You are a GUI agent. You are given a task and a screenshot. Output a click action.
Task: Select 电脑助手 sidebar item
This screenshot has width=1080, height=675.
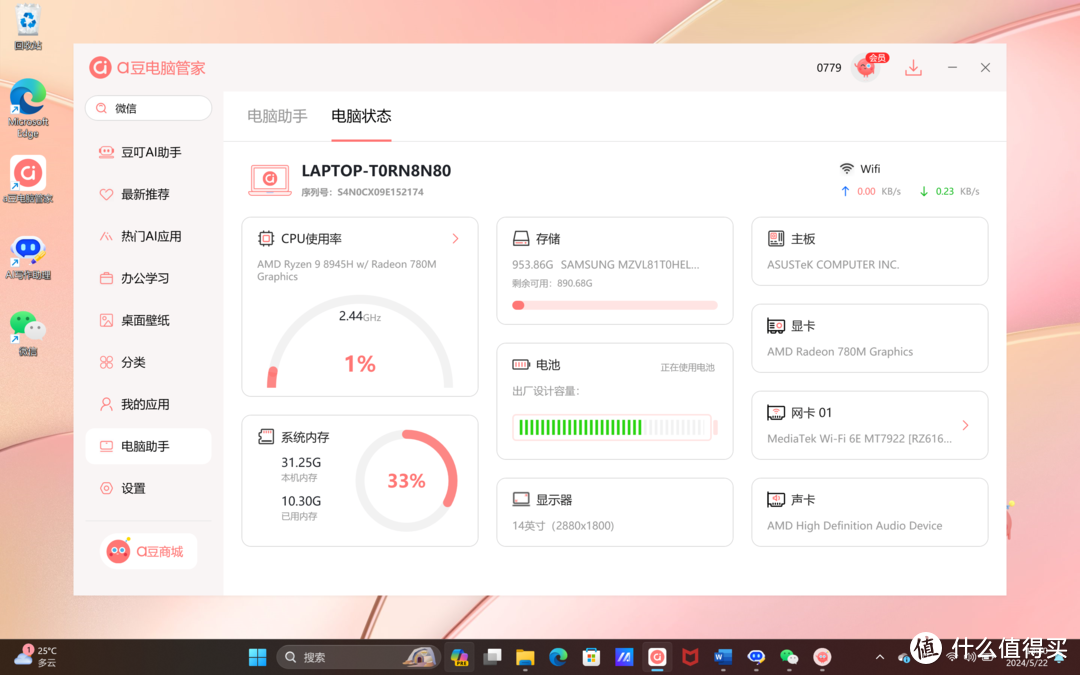tap(148, 446)
